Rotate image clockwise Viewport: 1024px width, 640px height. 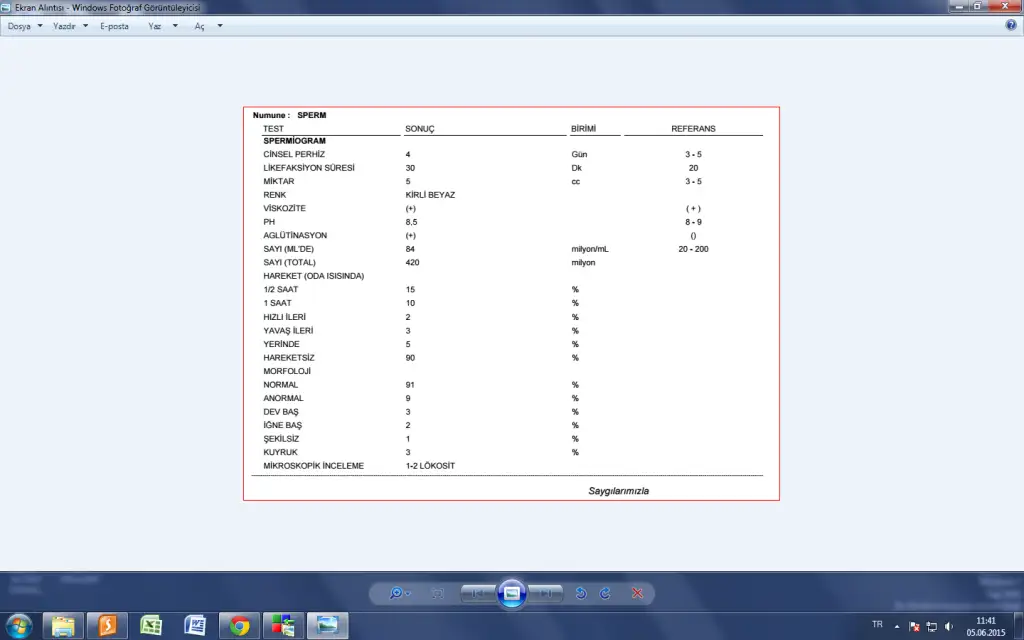click(x=604, y=593)
